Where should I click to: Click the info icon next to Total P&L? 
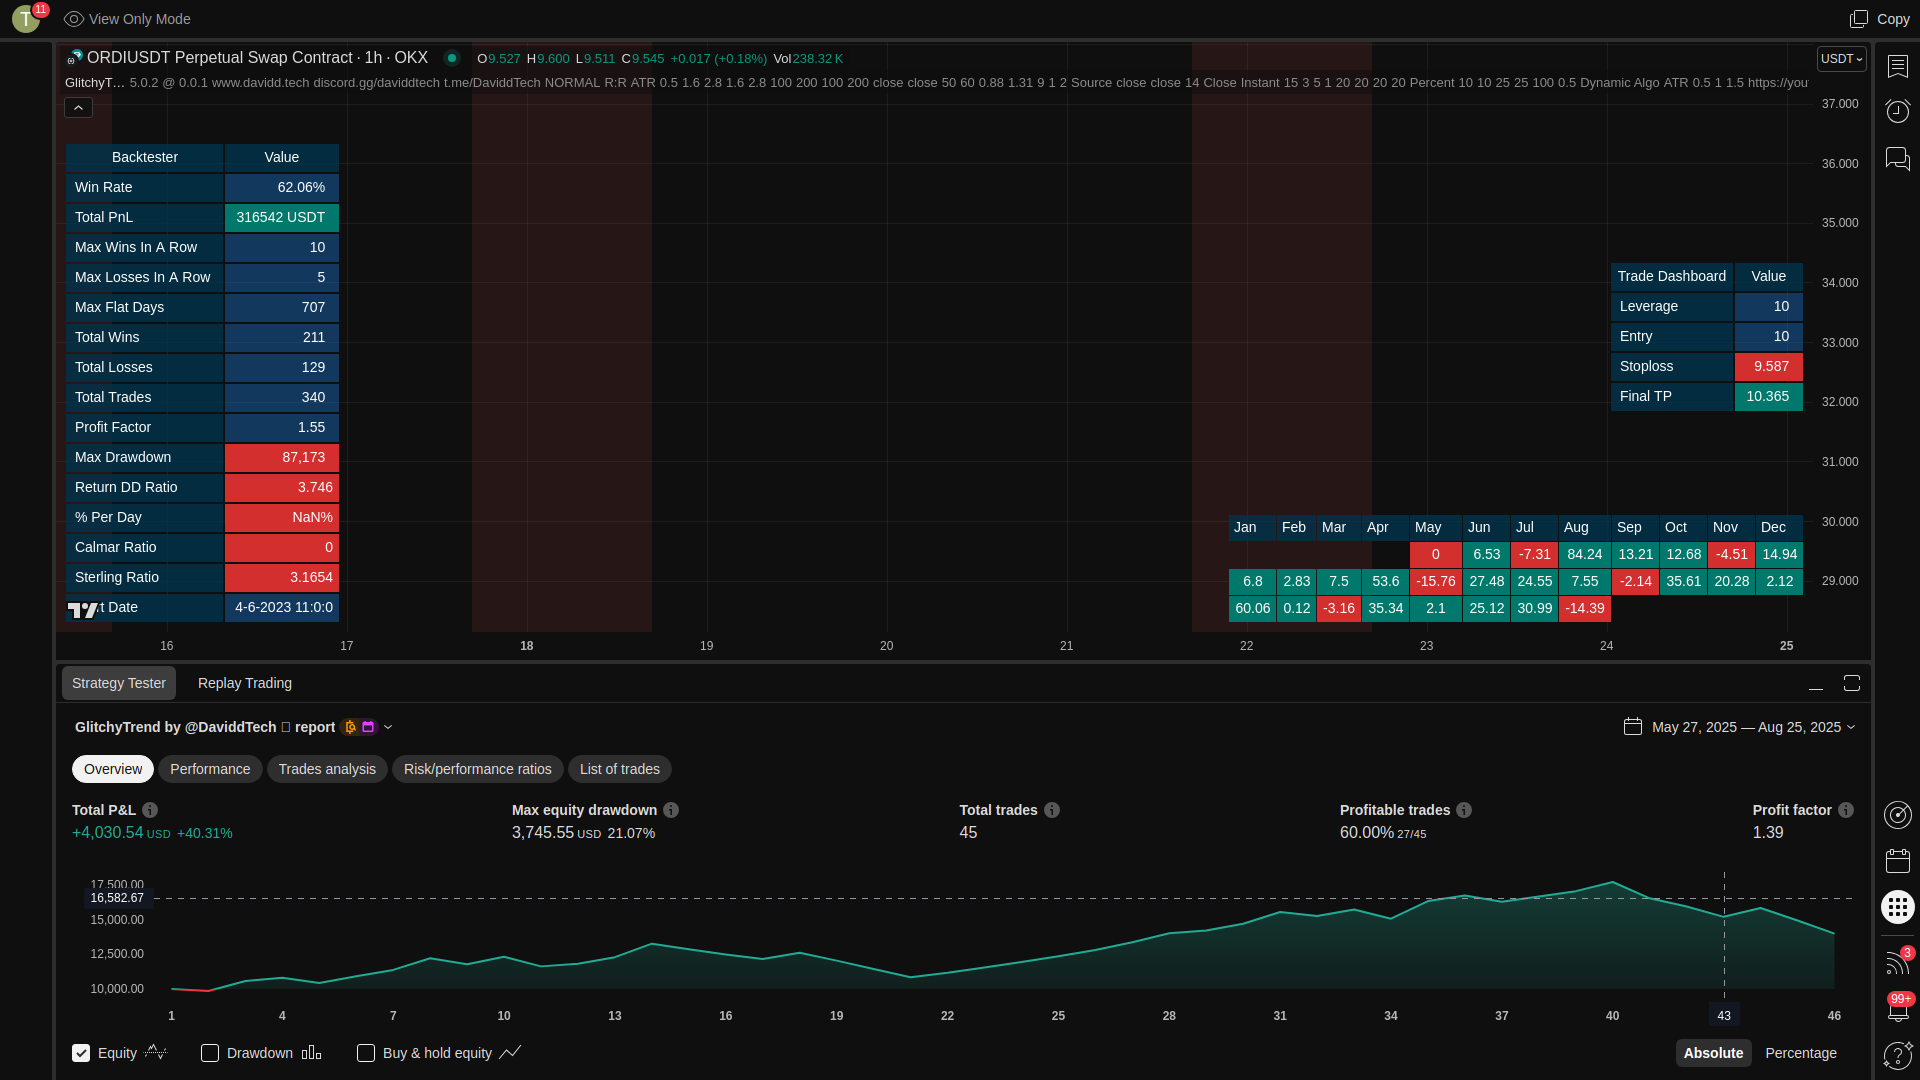tap(150, 810)
